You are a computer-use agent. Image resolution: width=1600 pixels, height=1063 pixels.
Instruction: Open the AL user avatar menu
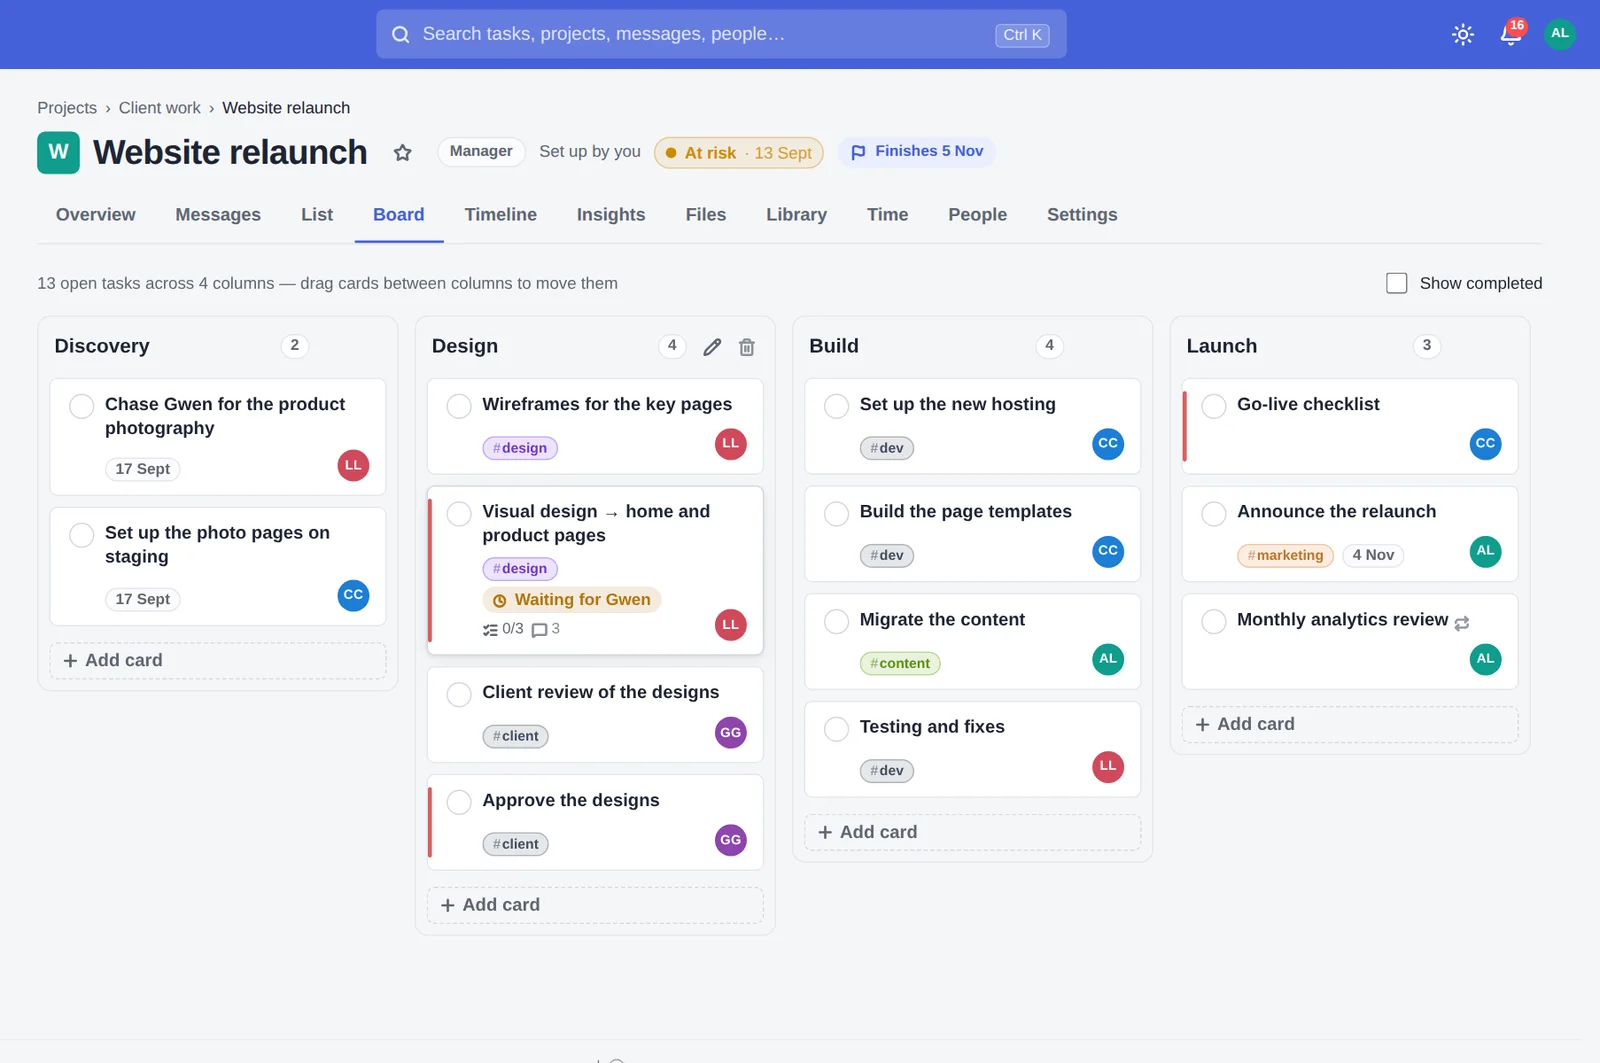1559,34
